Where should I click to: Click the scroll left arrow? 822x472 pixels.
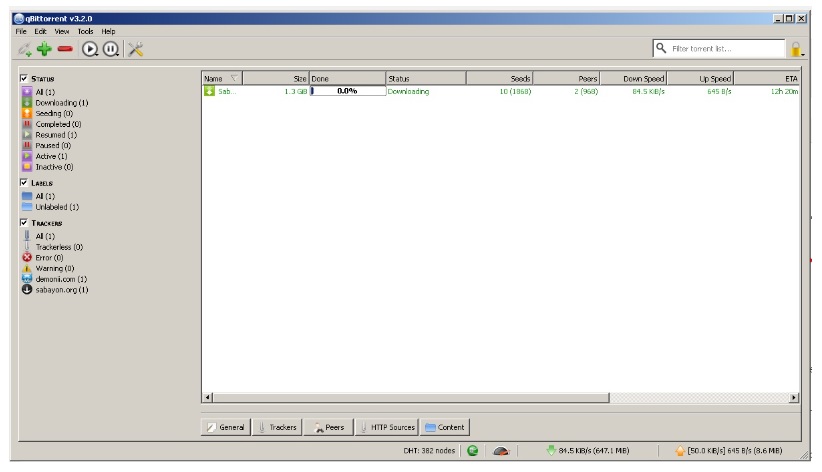(208, 398)
